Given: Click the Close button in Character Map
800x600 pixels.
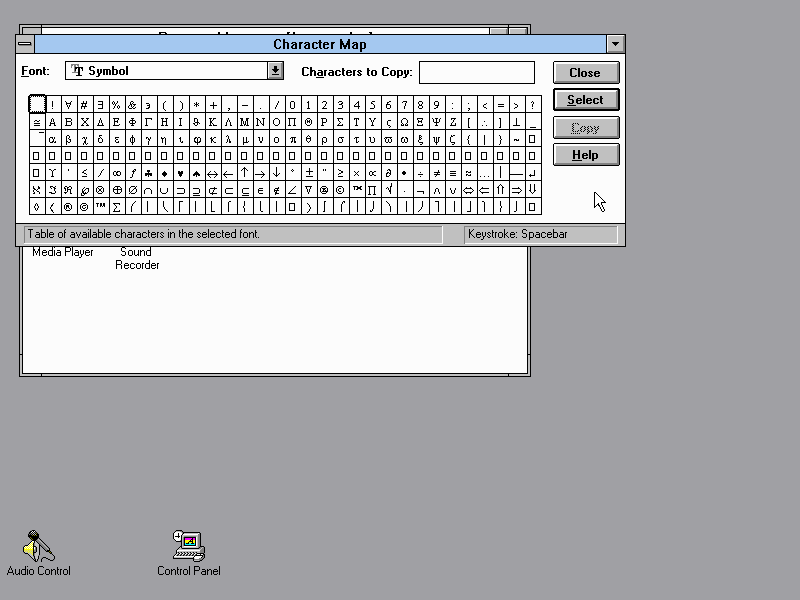Looking at the screenshot, I should click(585, 73).
